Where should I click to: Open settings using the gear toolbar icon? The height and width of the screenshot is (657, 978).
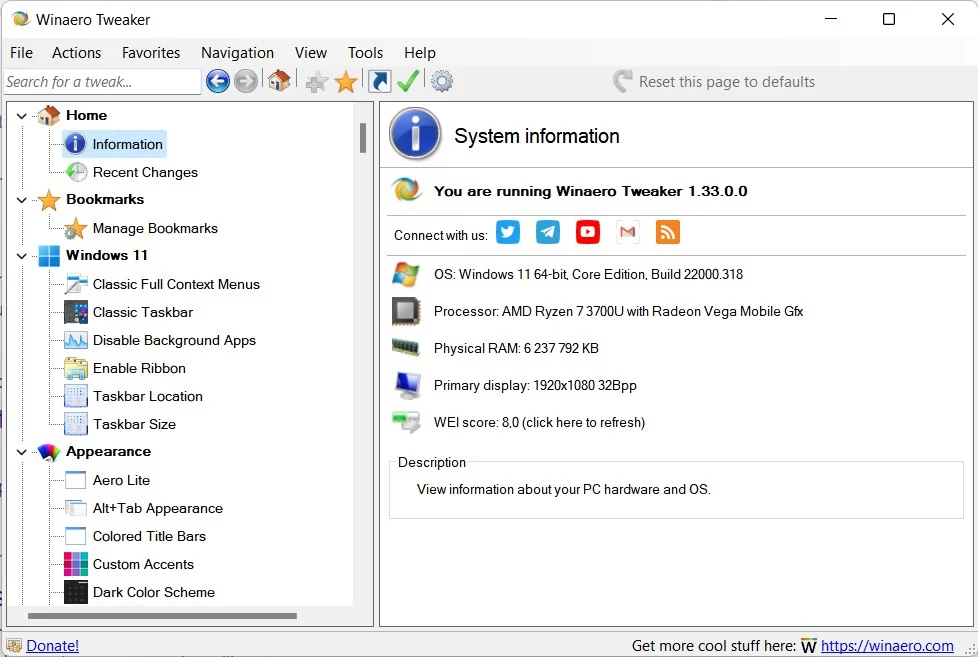(442, 81)
